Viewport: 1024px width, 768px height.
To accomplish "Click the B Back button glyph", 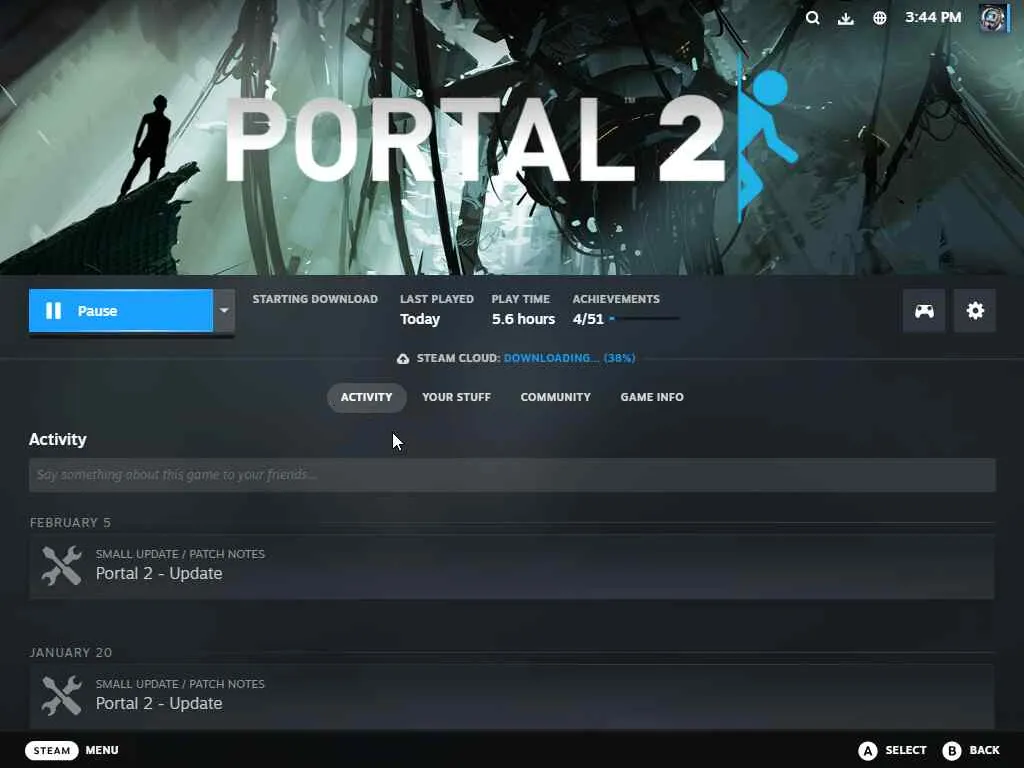I will click(952, 750).
